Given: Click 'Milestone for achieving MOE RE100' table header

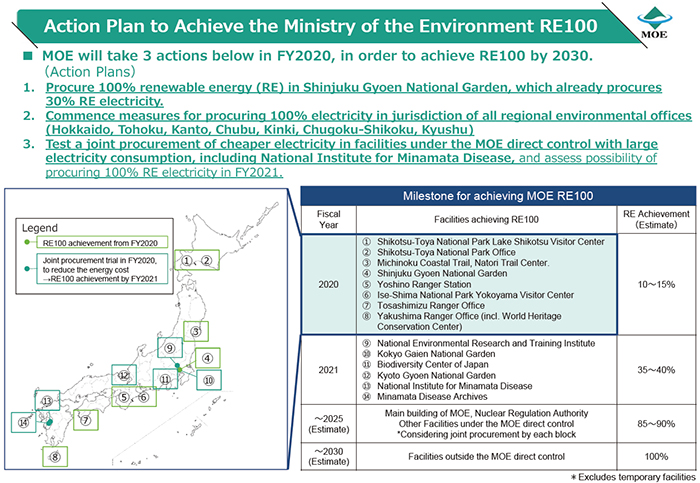Looking at the screenshot, I should tap(498, 196).
